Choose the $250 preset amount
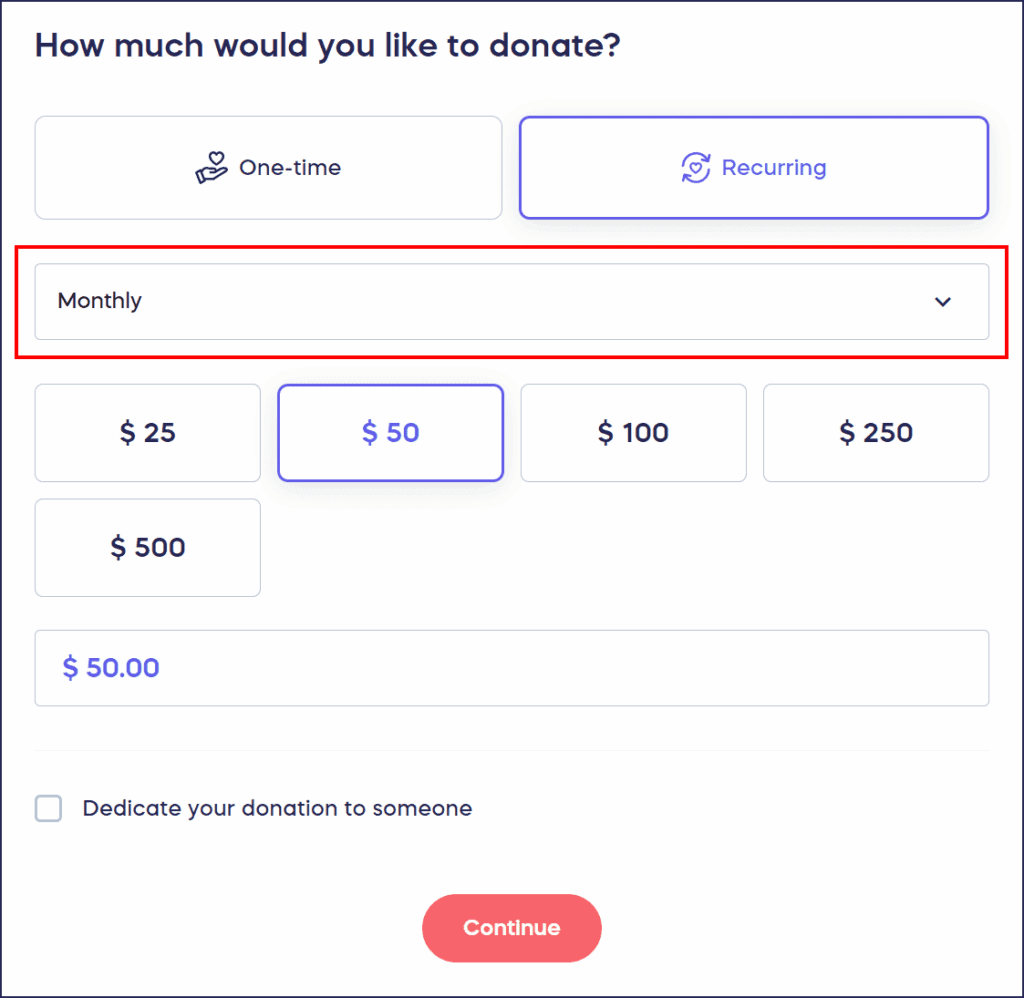The image size is (1024, 998). pyautogui.click(x=876, y=433)
